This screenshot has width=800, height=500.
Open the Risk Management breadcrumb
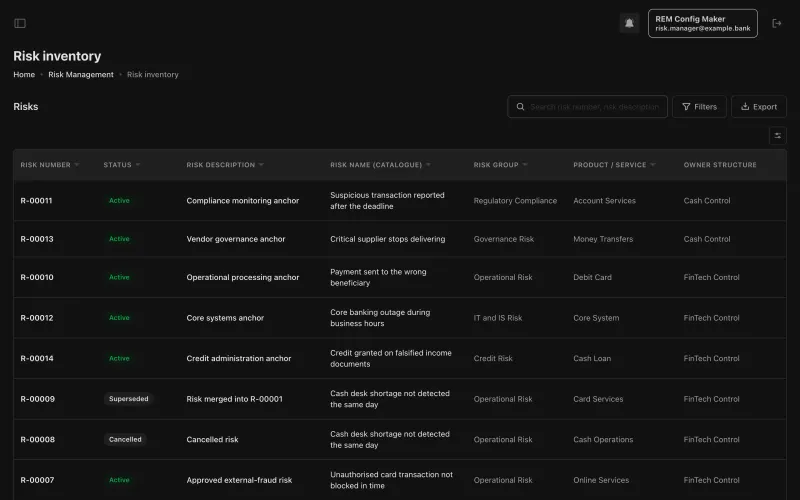[x=81, y=74]
